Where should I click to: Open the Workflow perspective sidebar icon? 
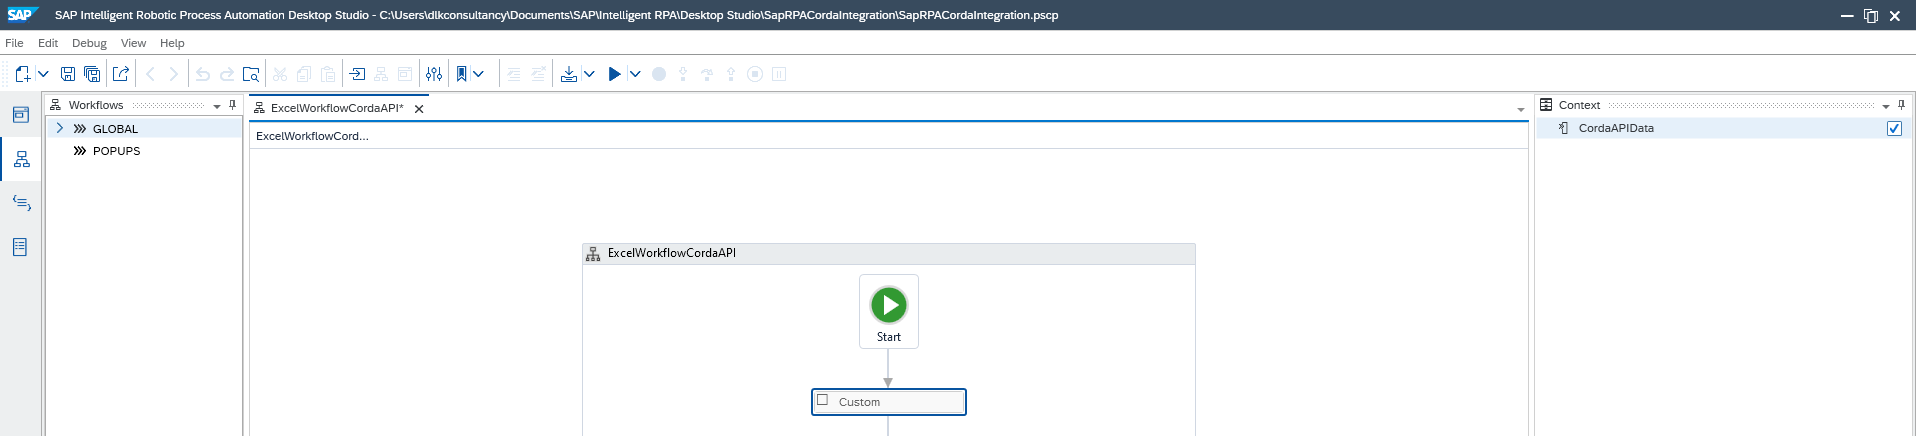[x=21, y=159]
